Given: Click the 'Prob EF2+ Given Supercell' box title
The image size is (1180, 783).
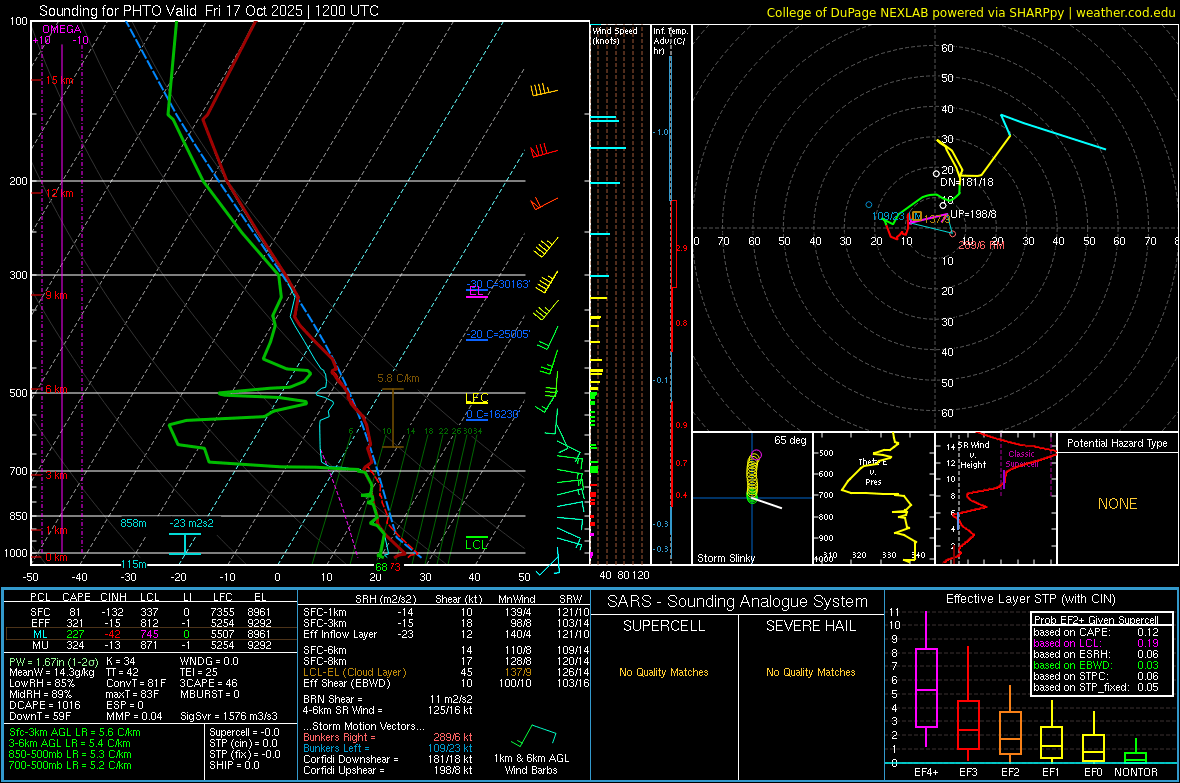Looking at the screenshot, I should coord(1096,620).
